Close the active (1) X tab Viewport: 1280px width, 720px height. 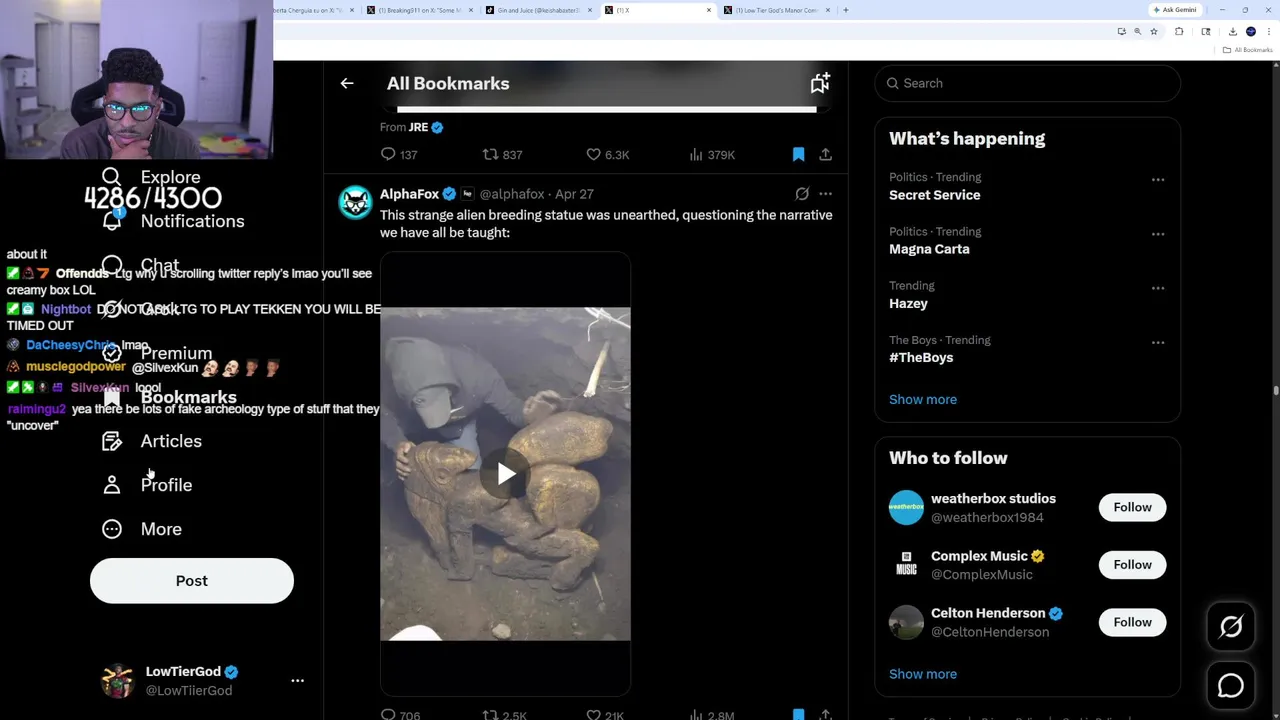[x=709, y=10]
